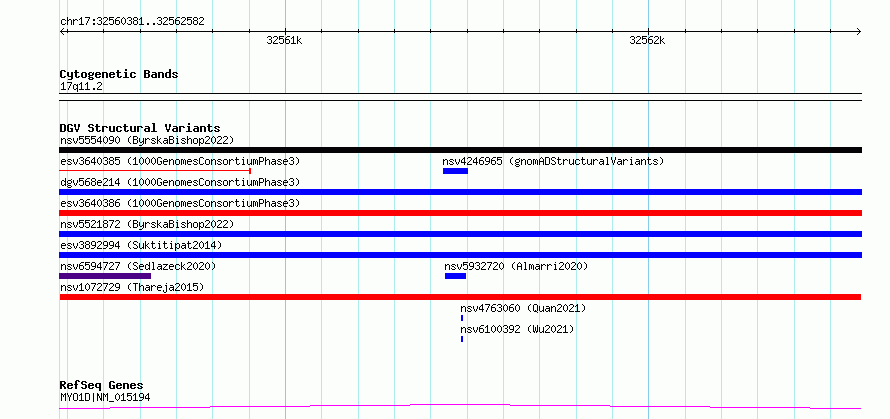The height and width of the screenshot is (419, 890).
Task: Click the magenta MYO1D gene line
Action: 460,407
